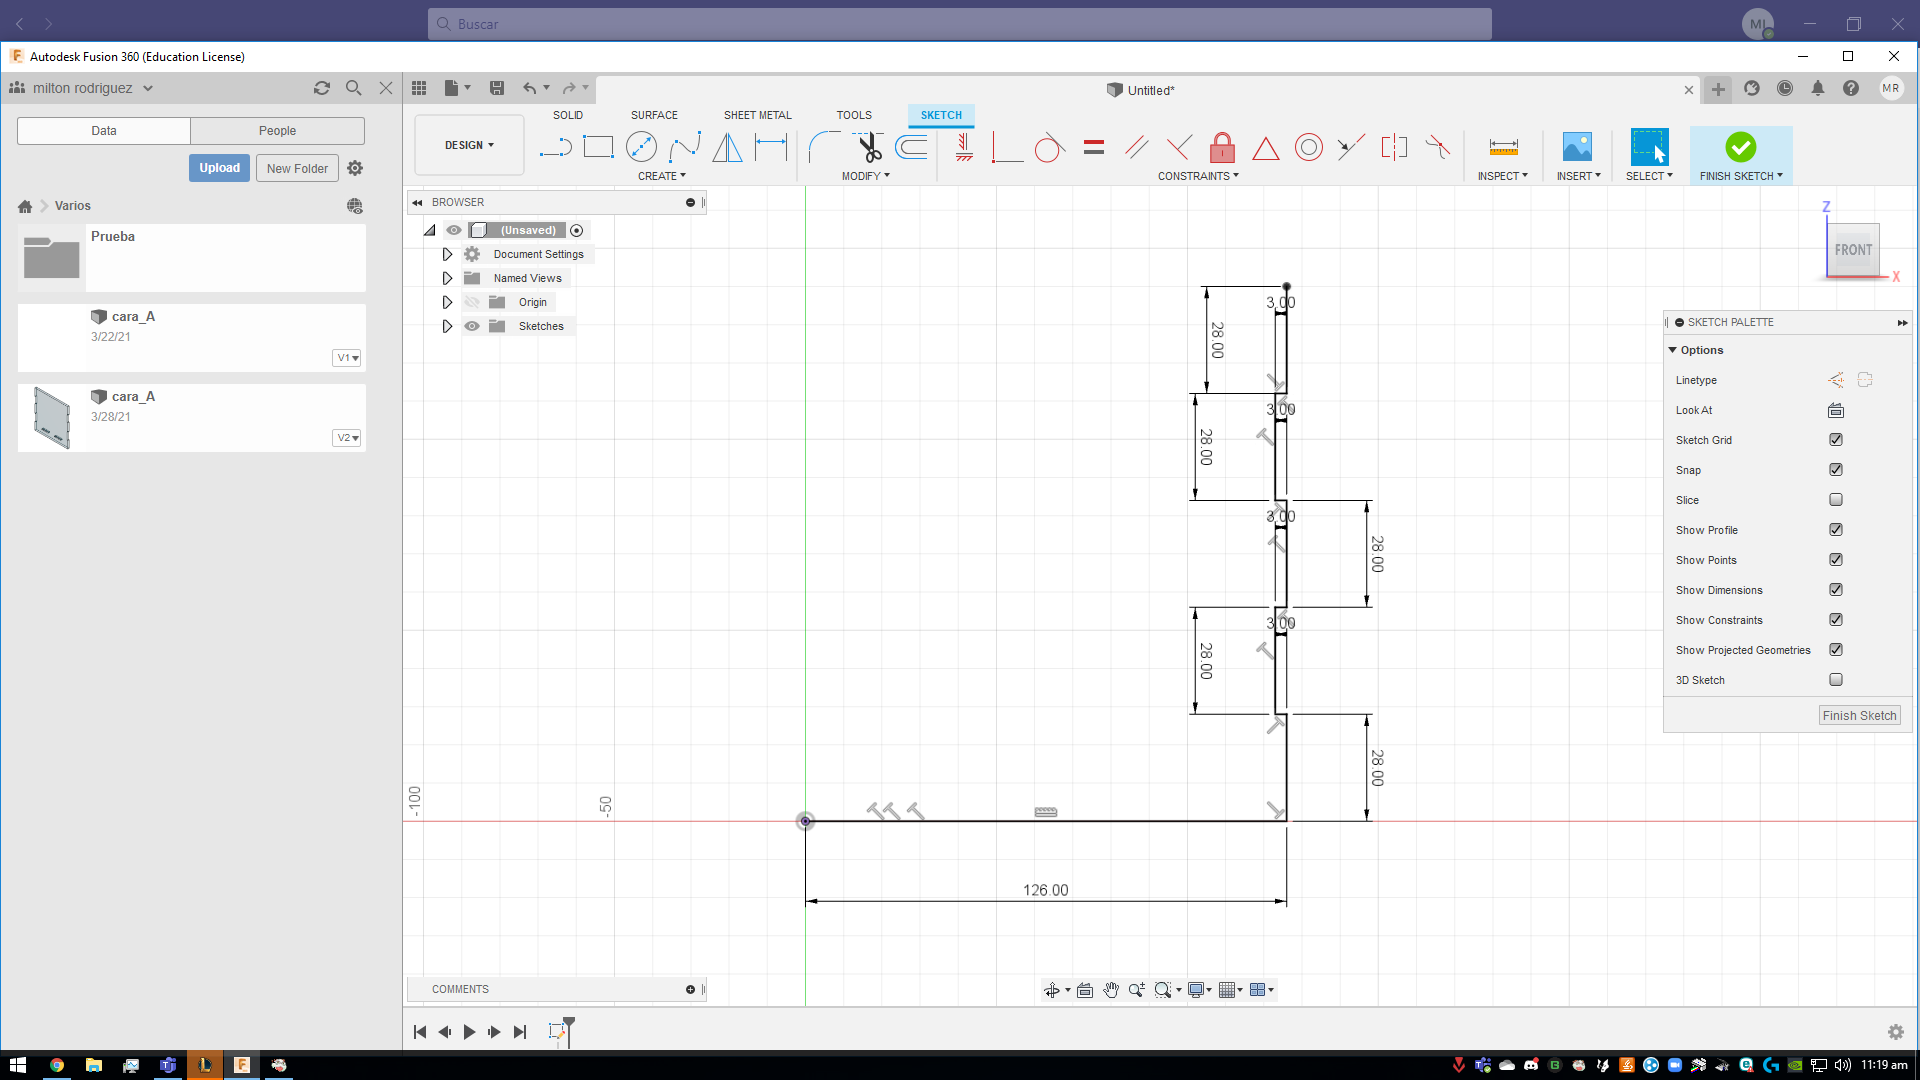Toggle the Show Constraints checkbox
The width and height of the screenshot is (1920, 1080).
[1836, 620]
